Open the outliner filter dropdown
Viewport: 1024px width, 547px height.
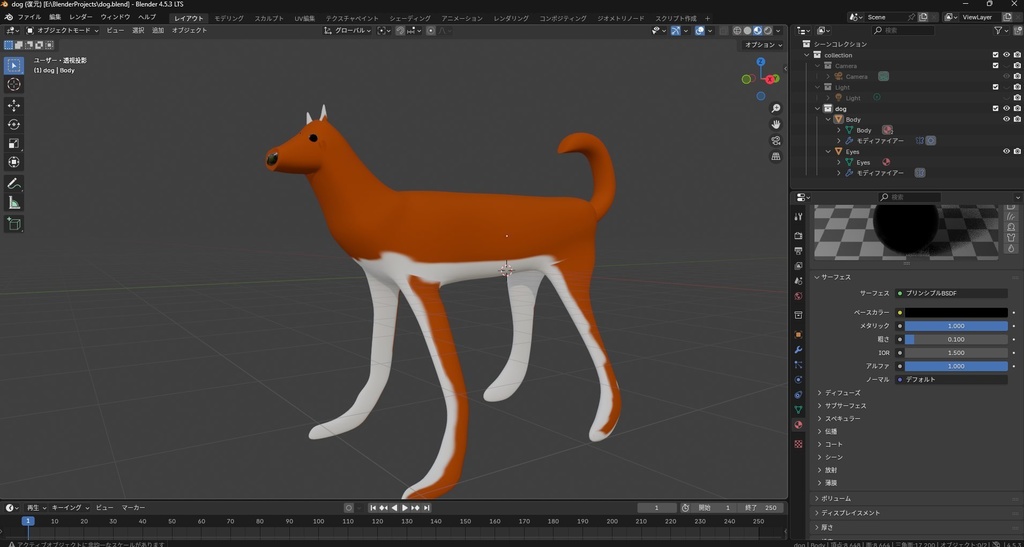tap(1000, 31)
